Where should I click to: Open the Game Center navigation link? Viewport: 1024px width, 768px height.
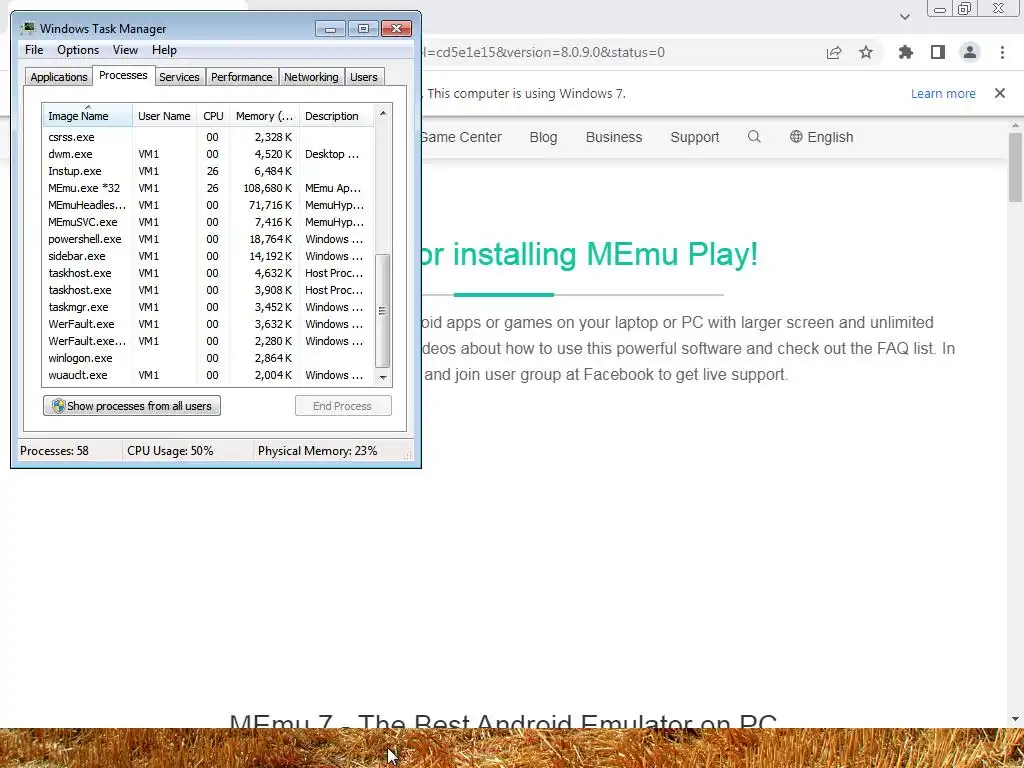461,137
